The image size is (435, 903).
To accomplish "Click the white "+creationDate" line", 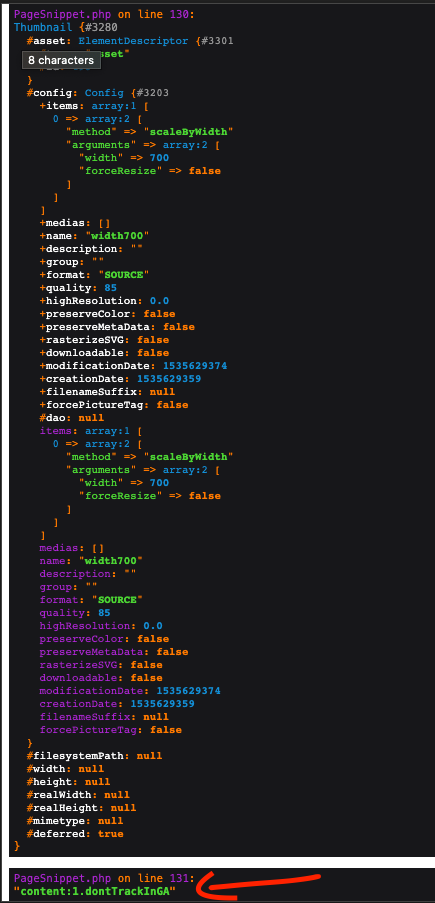I will coord(120,379).
